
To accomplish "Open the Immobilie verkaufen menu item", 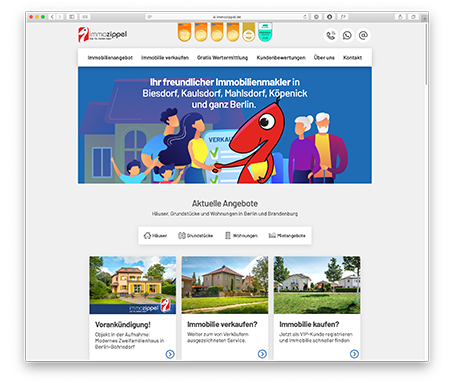I will point(165,58).
